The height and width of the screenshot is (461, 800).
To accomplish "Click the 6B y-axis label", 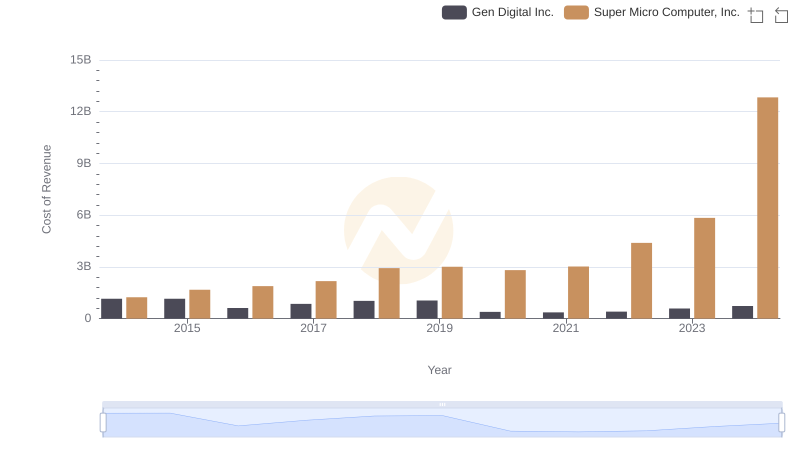I will 84,215.
